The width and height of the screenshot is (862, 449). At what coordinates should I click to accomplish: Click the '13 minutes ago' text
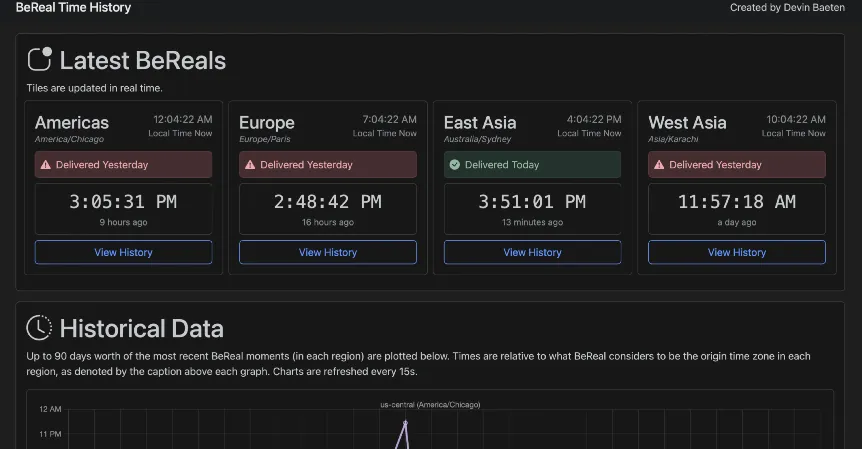[x=532, y=222]
